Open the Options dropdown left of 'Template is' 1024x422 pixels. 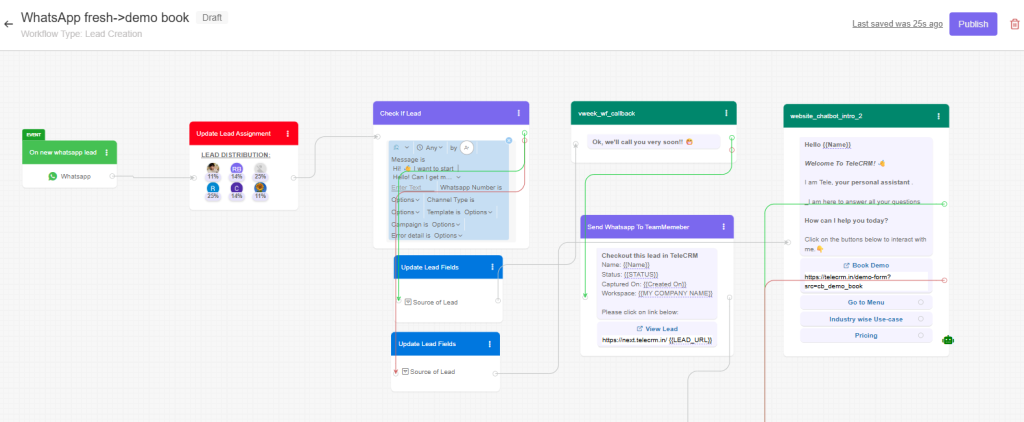pyautogui.click(x=406, y=212)
